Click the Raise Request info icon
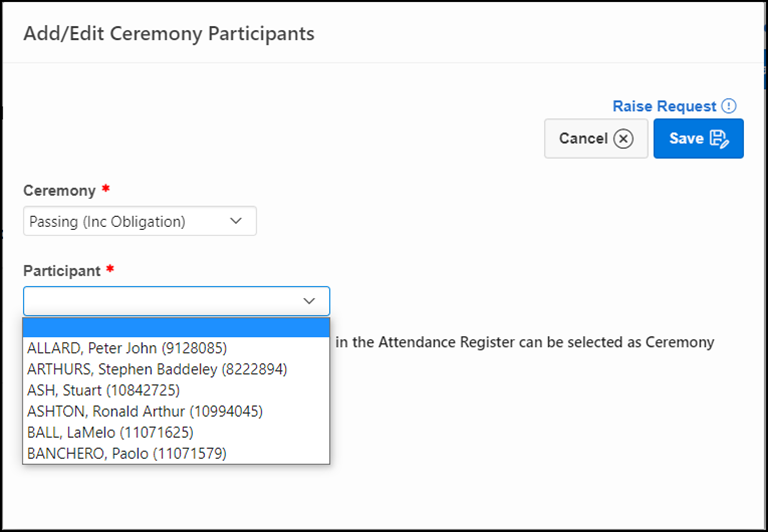 [x=729, y=106]
